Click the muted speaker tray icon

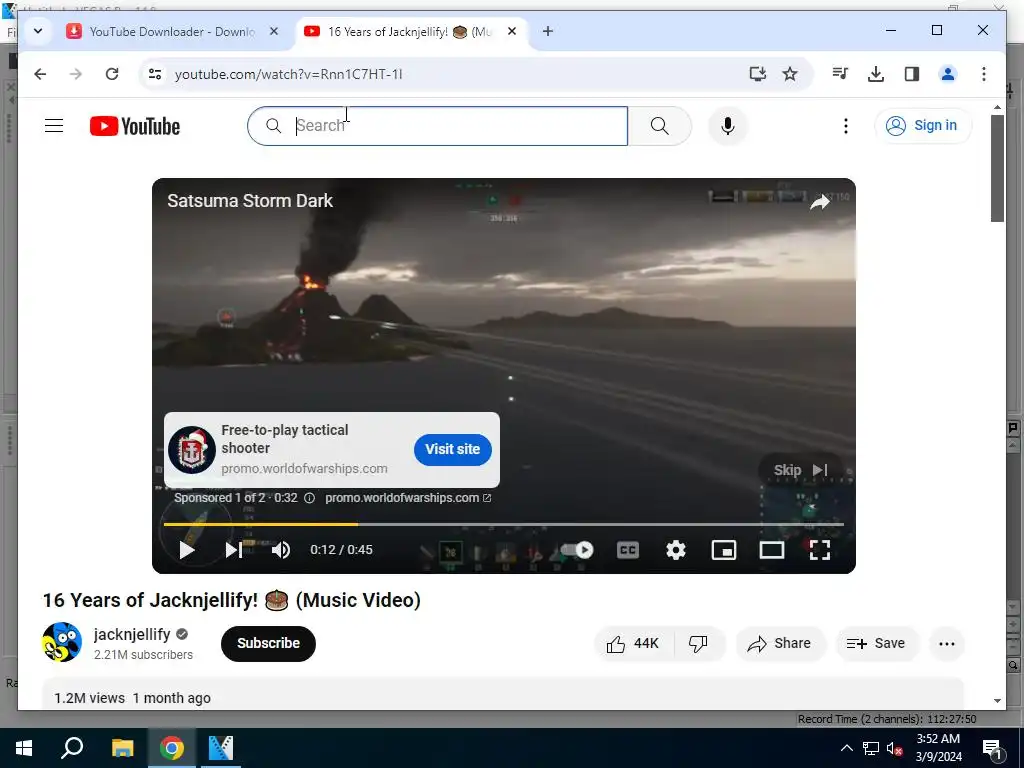click(895, 748)
